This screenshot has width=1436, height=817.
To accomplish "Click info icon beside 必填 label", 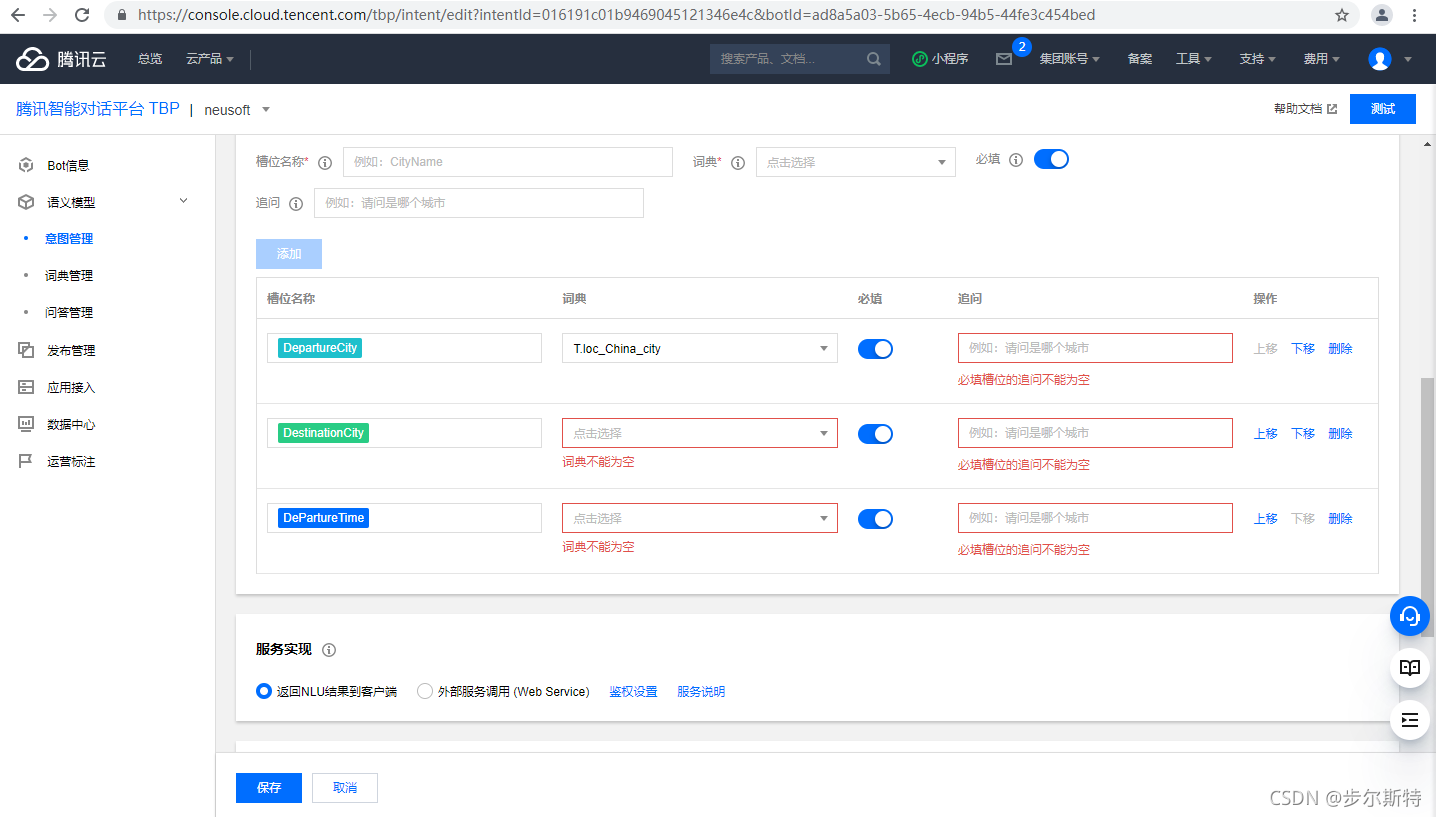I will [1016, 160].
